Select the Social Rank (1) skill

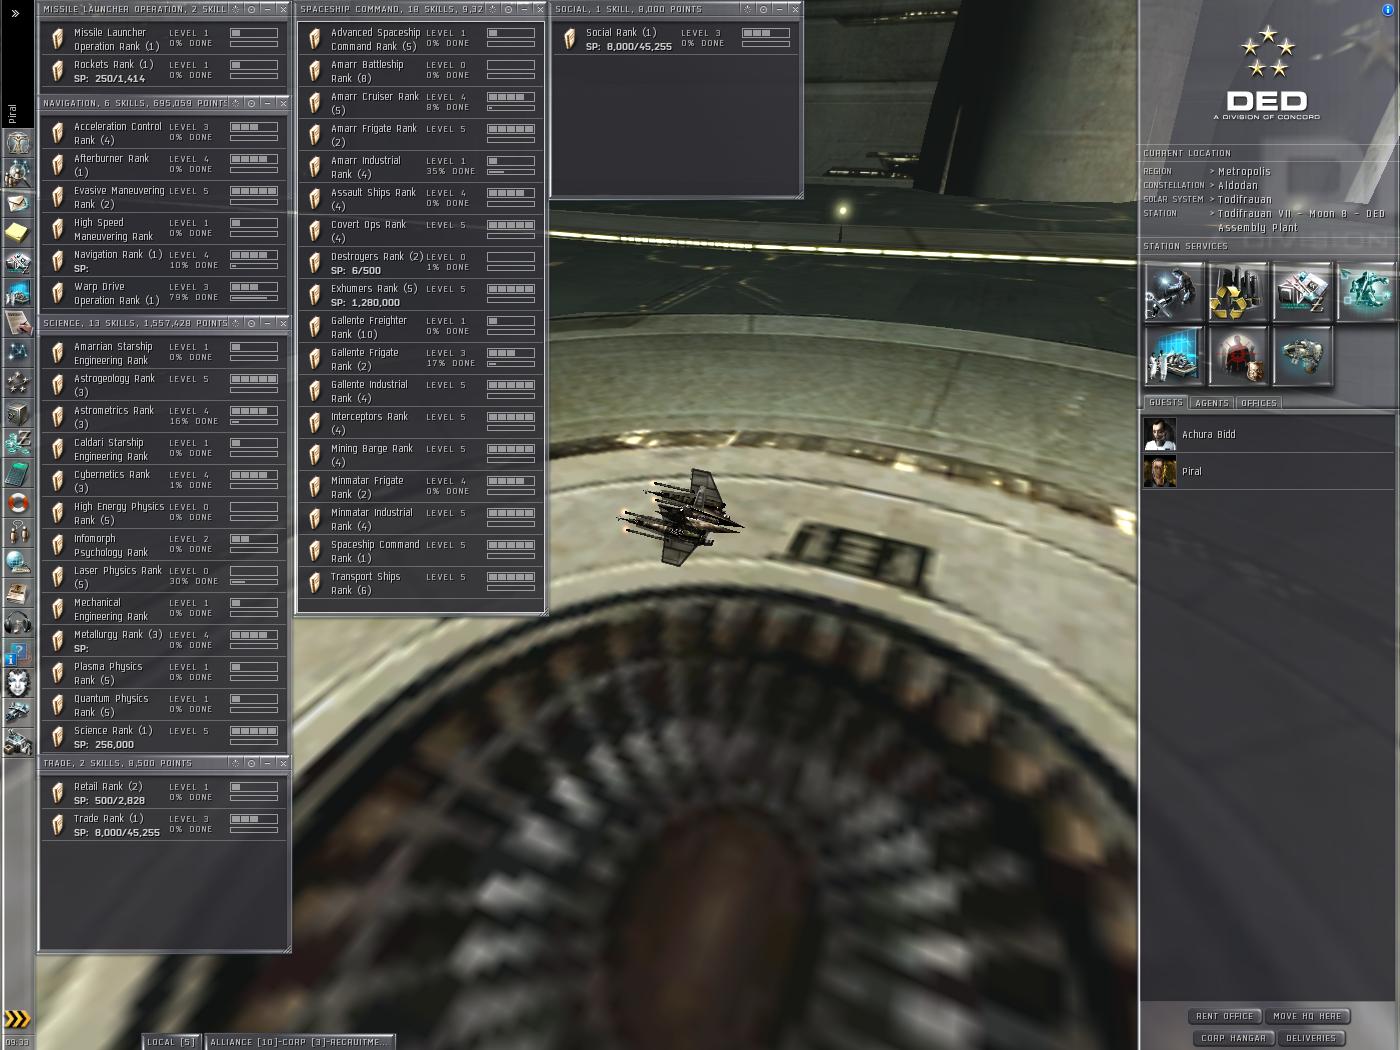676,39
